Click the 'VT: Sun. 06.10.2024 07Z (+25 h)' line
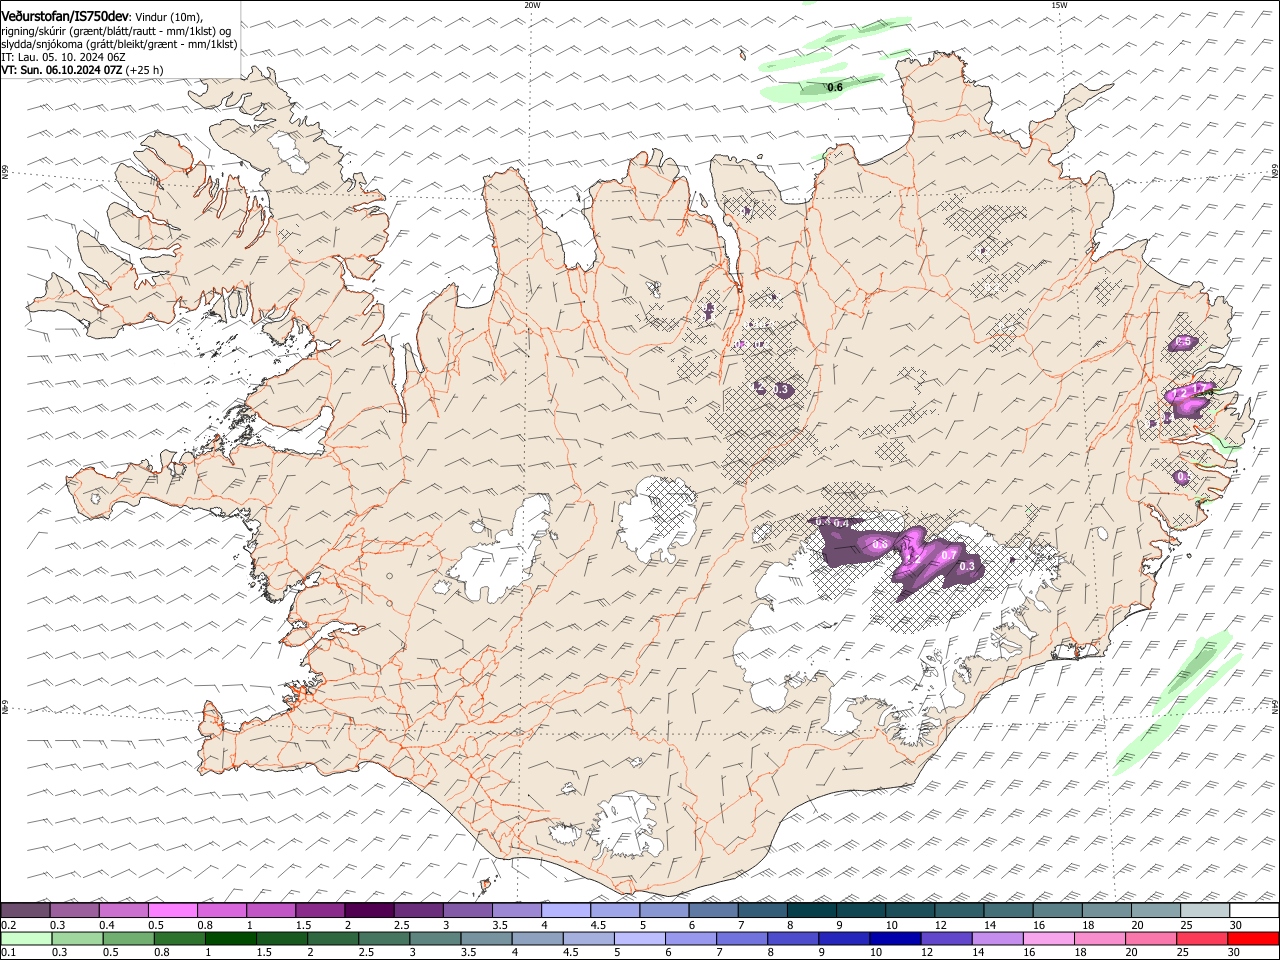The width and height of the screenshot is (1280, 960). (82, 70)
